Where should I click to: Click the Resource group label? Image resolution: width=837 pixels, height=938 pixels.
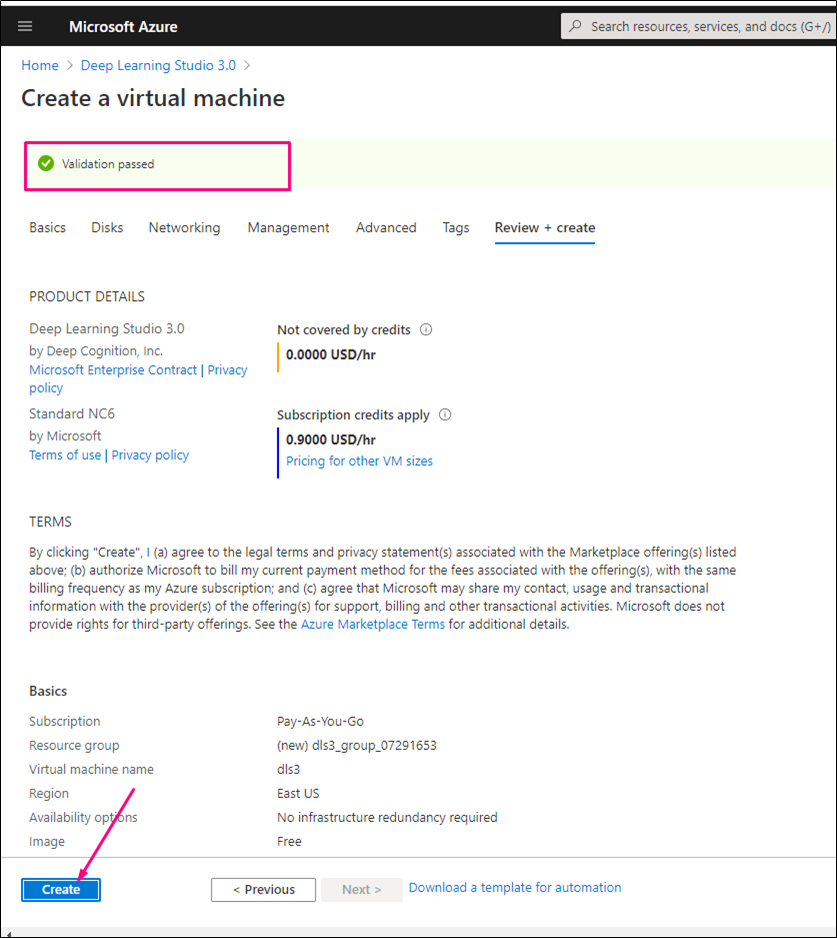pos(74,745)
